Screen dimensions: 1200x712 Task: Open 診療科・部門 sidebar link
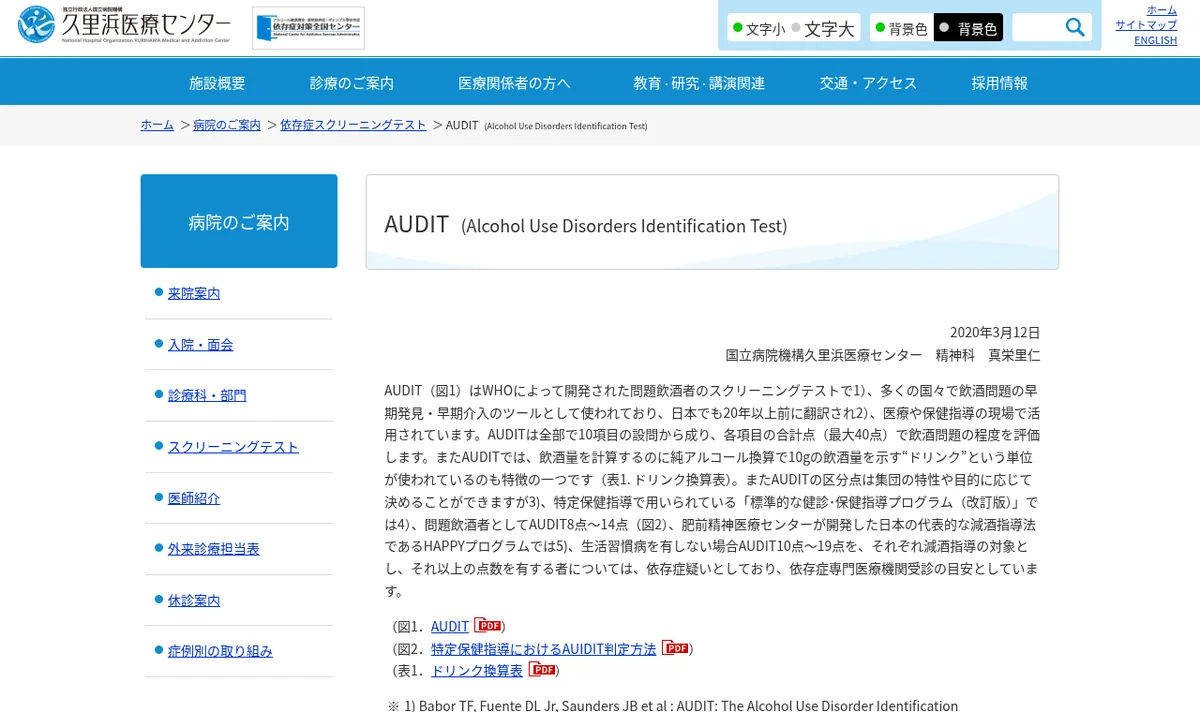(207, 395)
